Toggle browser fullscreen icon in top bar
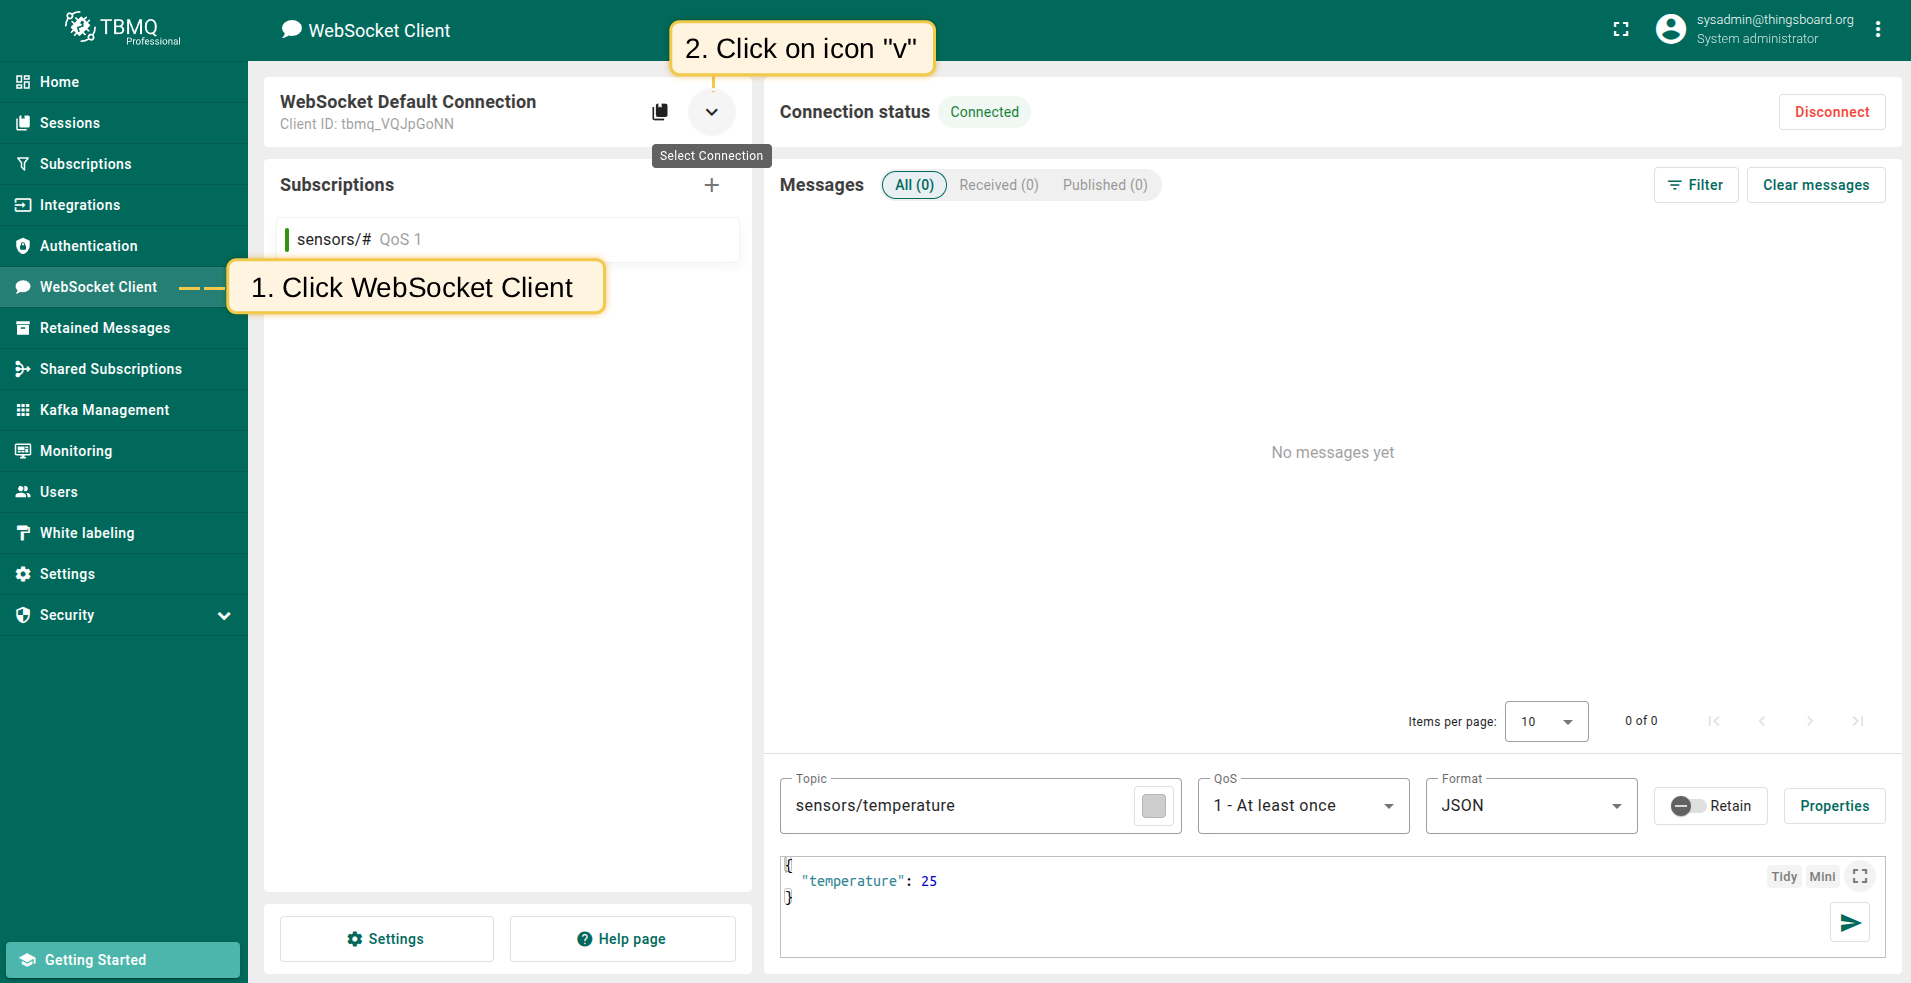Screen dimensions: 1911x983 (1621, 30)
